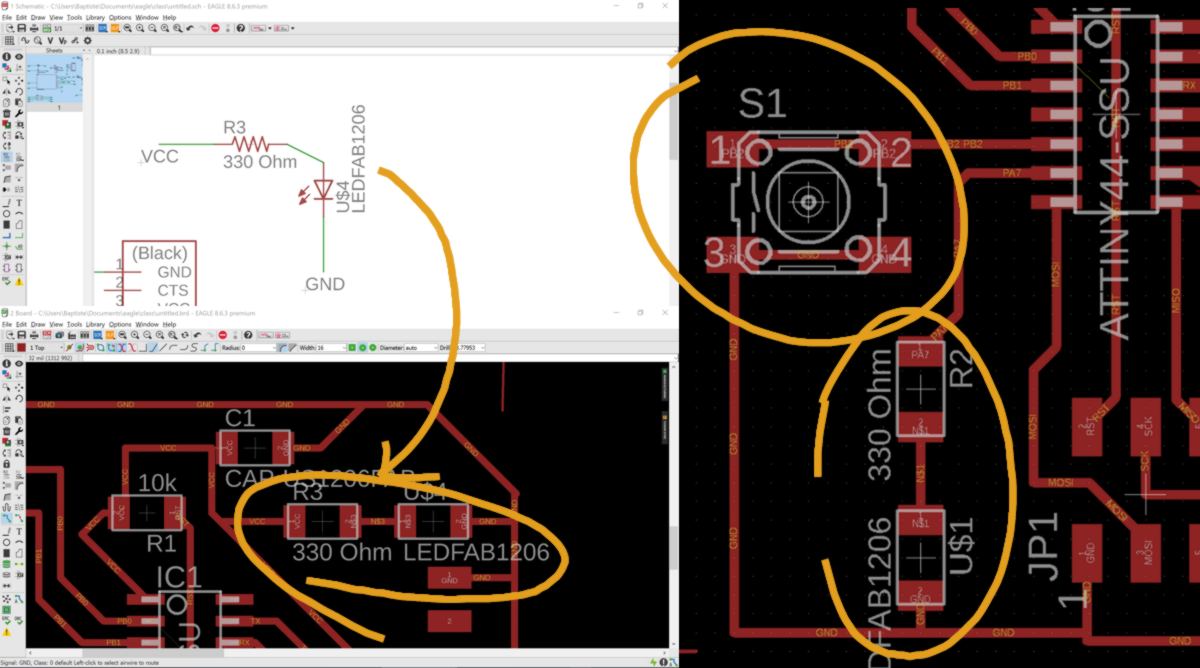The width and height of the screenshot is (1200, 668).
Task: Open the Width 16 dropdown
Action: coord(331,348)
